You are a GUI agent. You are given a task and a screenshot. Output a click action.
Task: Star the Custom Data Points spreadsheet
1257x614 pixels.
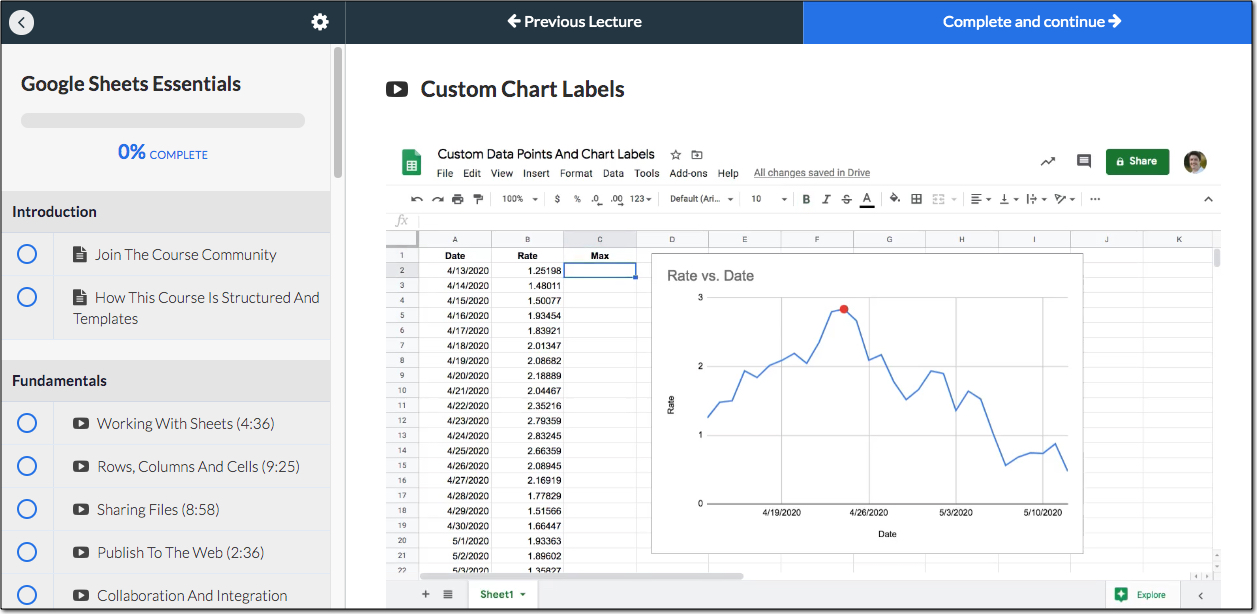coord(676,155)
